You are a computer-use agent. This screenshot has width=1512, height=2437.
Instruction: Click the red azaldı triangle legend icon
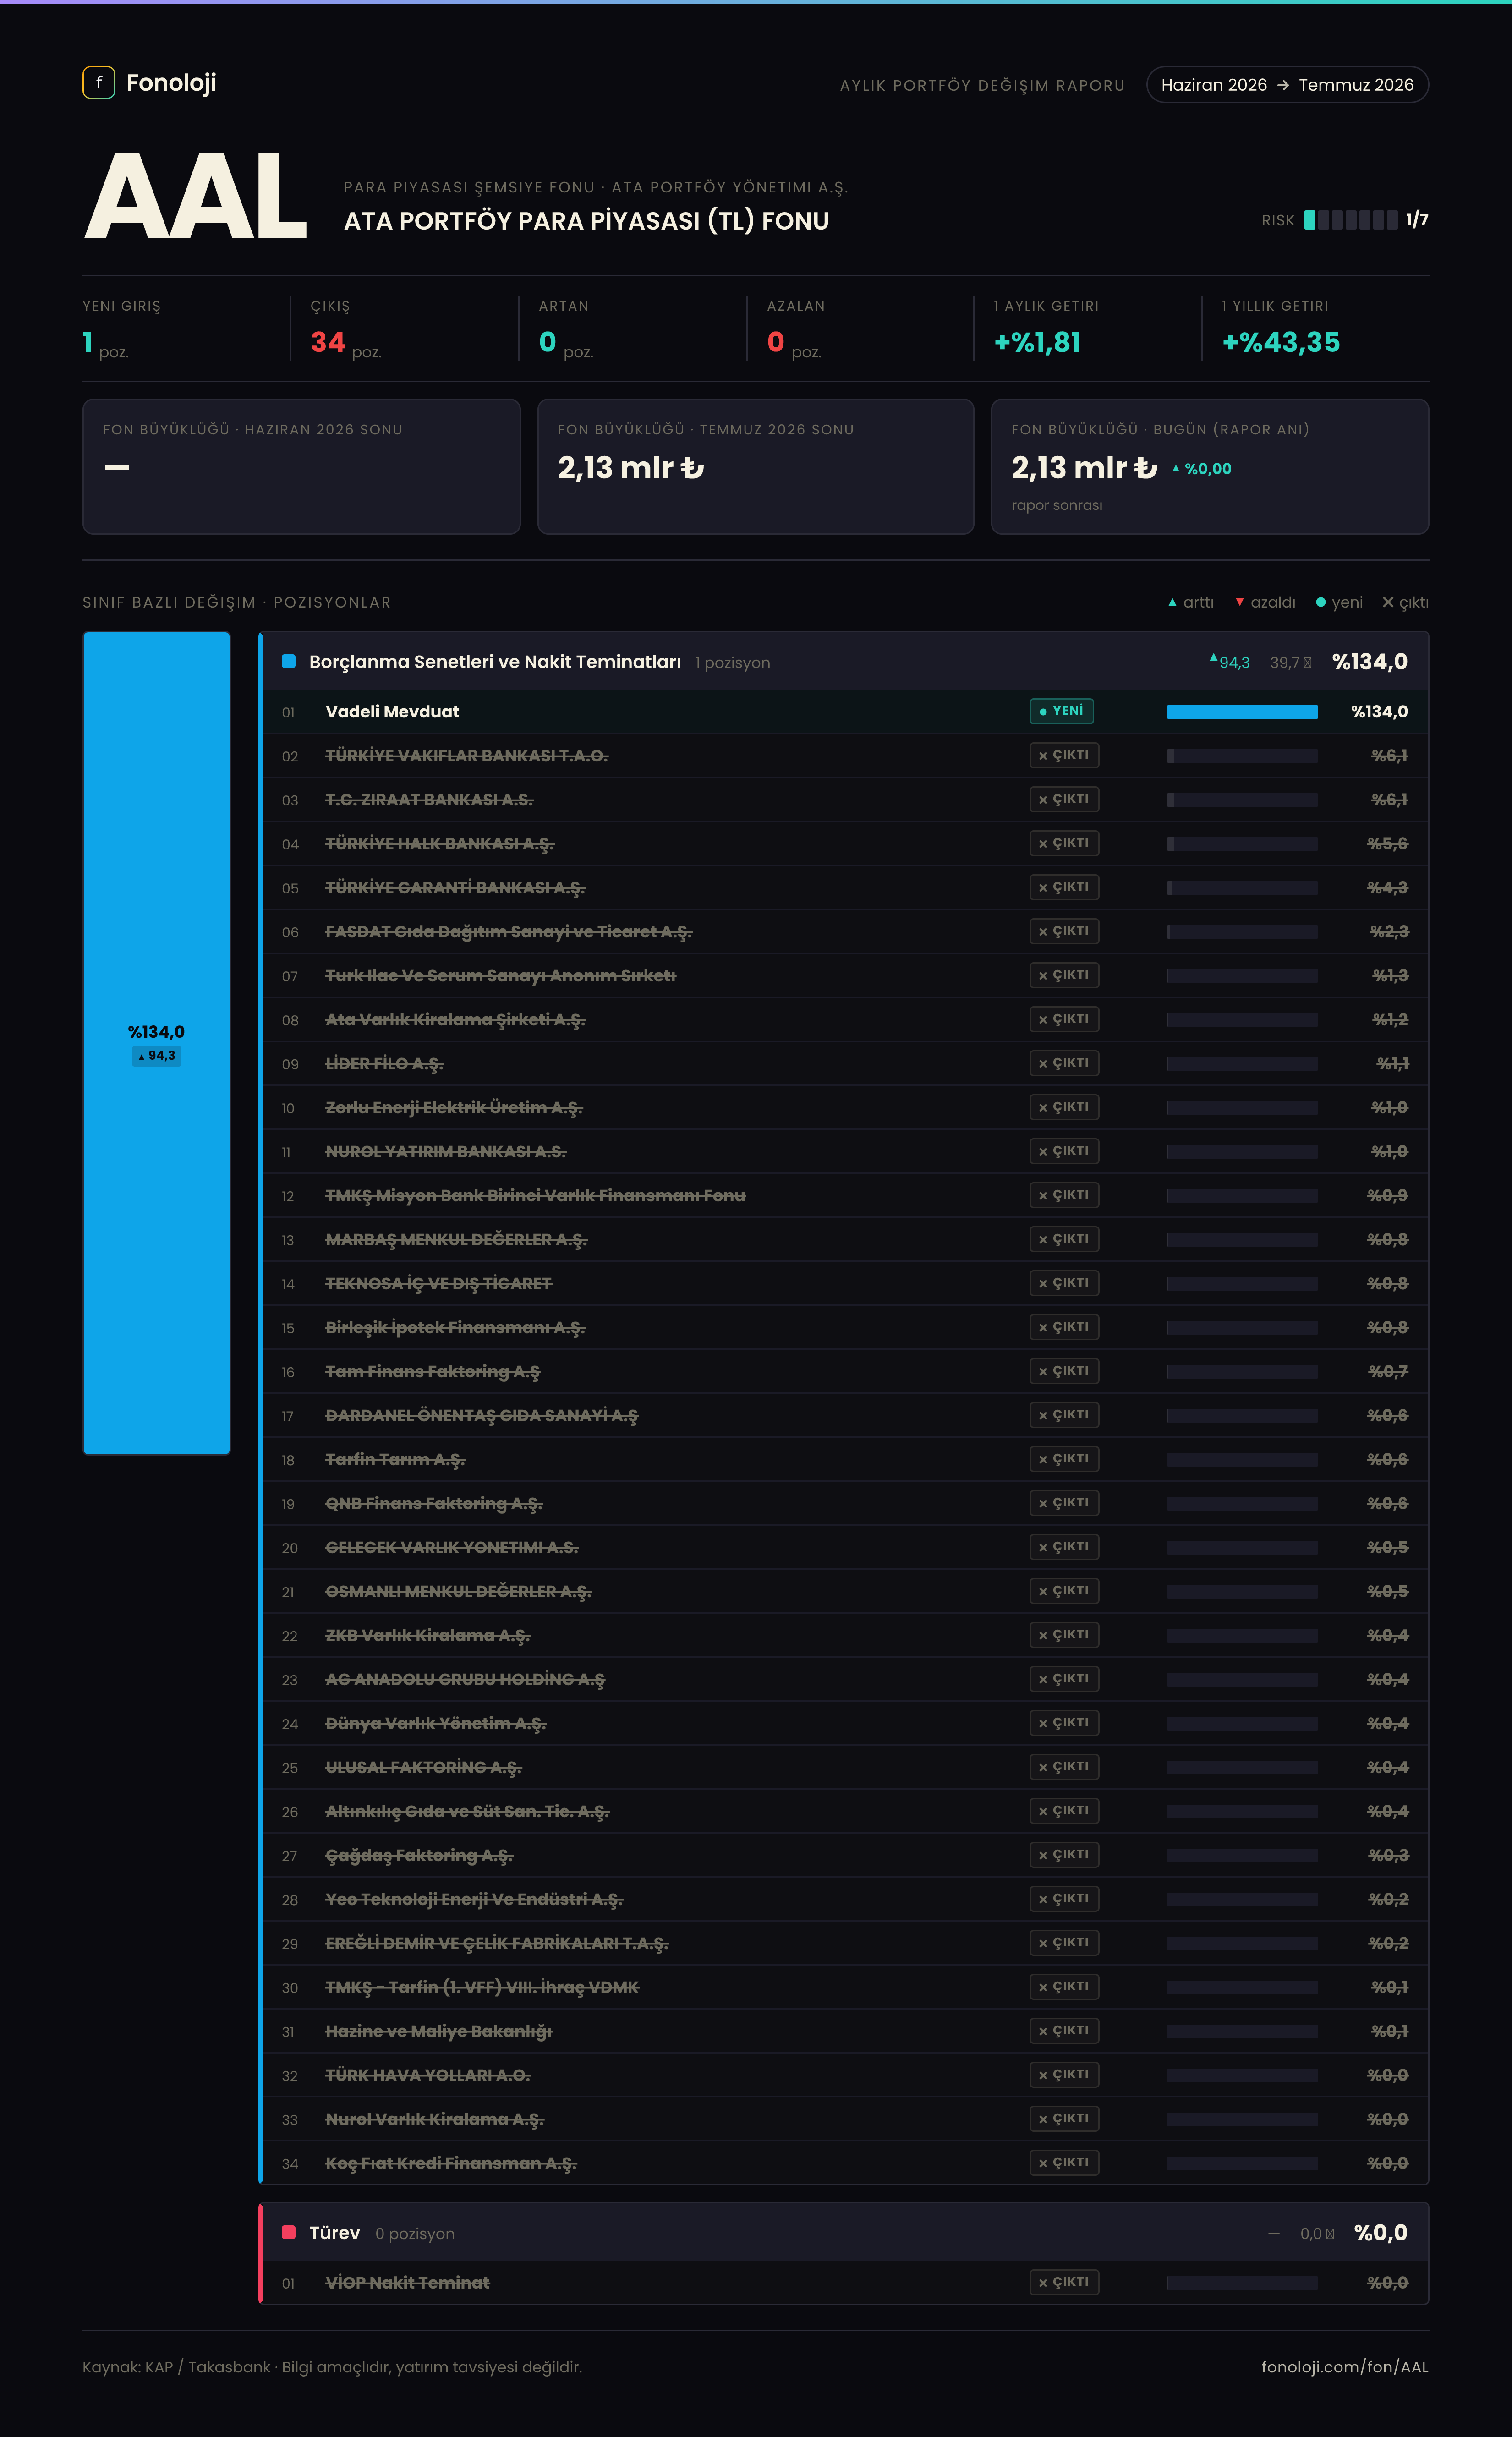(x=1240, y=602)
